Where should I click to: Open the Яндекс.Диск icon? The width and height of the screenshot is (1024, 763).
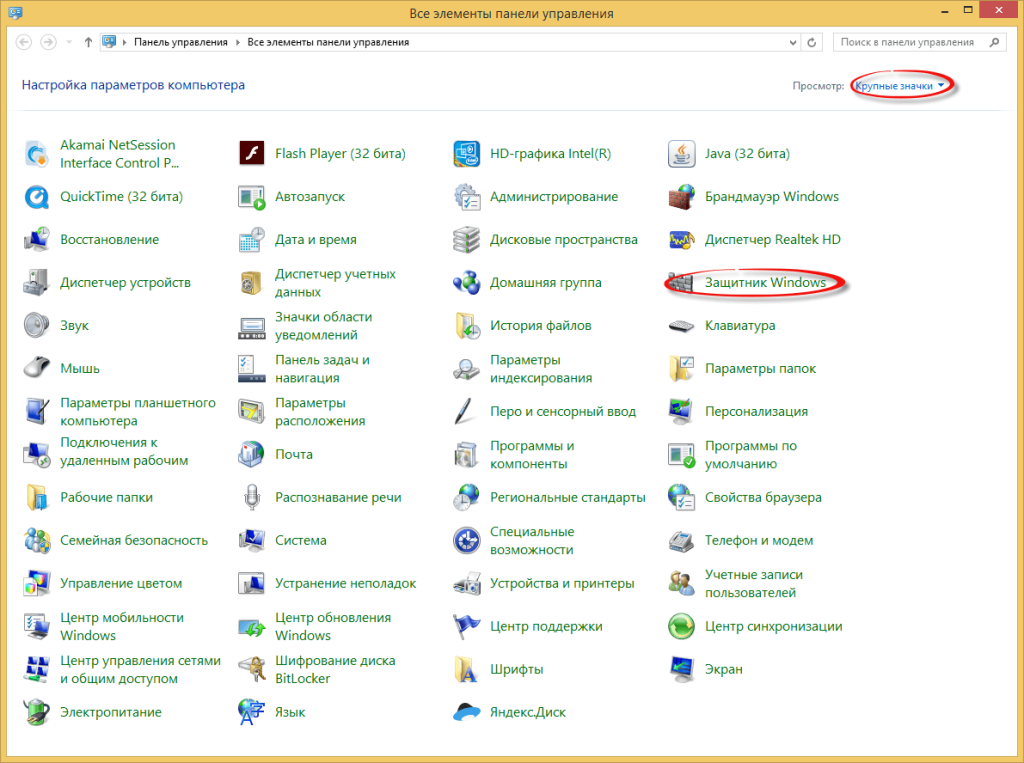[x=466, y=712]
